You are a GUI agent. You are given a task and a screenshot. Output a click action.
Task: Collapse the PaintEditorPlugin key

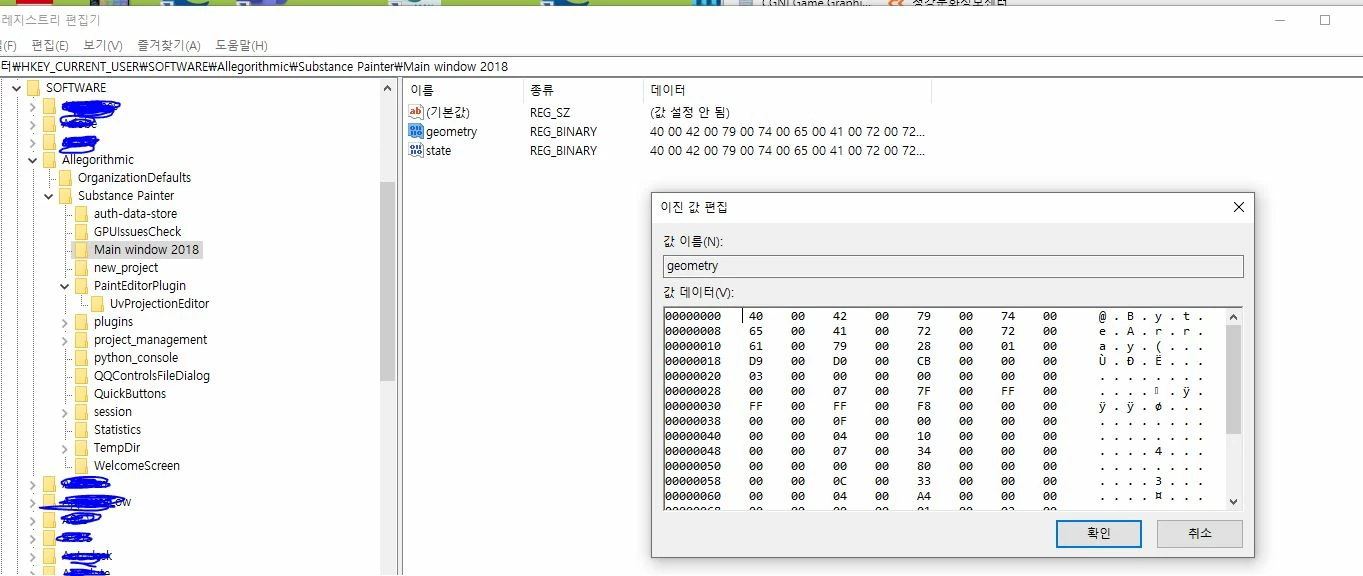(64, 286)
